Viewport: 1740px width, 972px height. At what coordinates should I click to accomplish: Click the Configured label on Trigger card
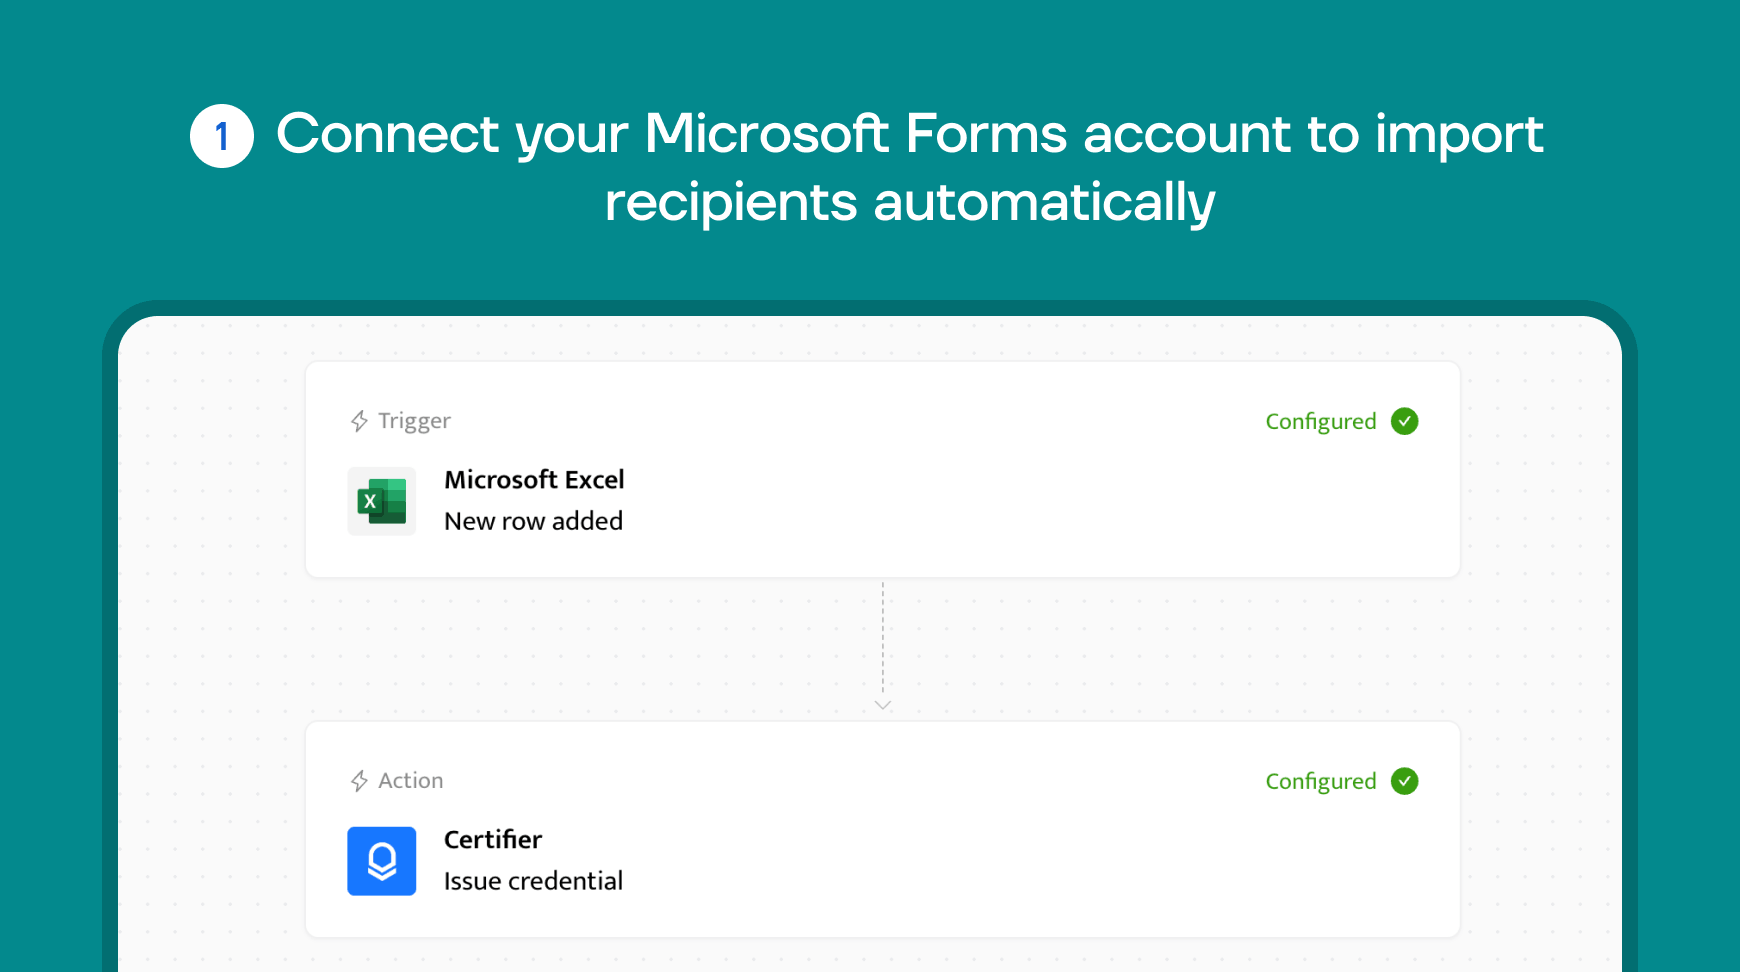click(1321, 422)
